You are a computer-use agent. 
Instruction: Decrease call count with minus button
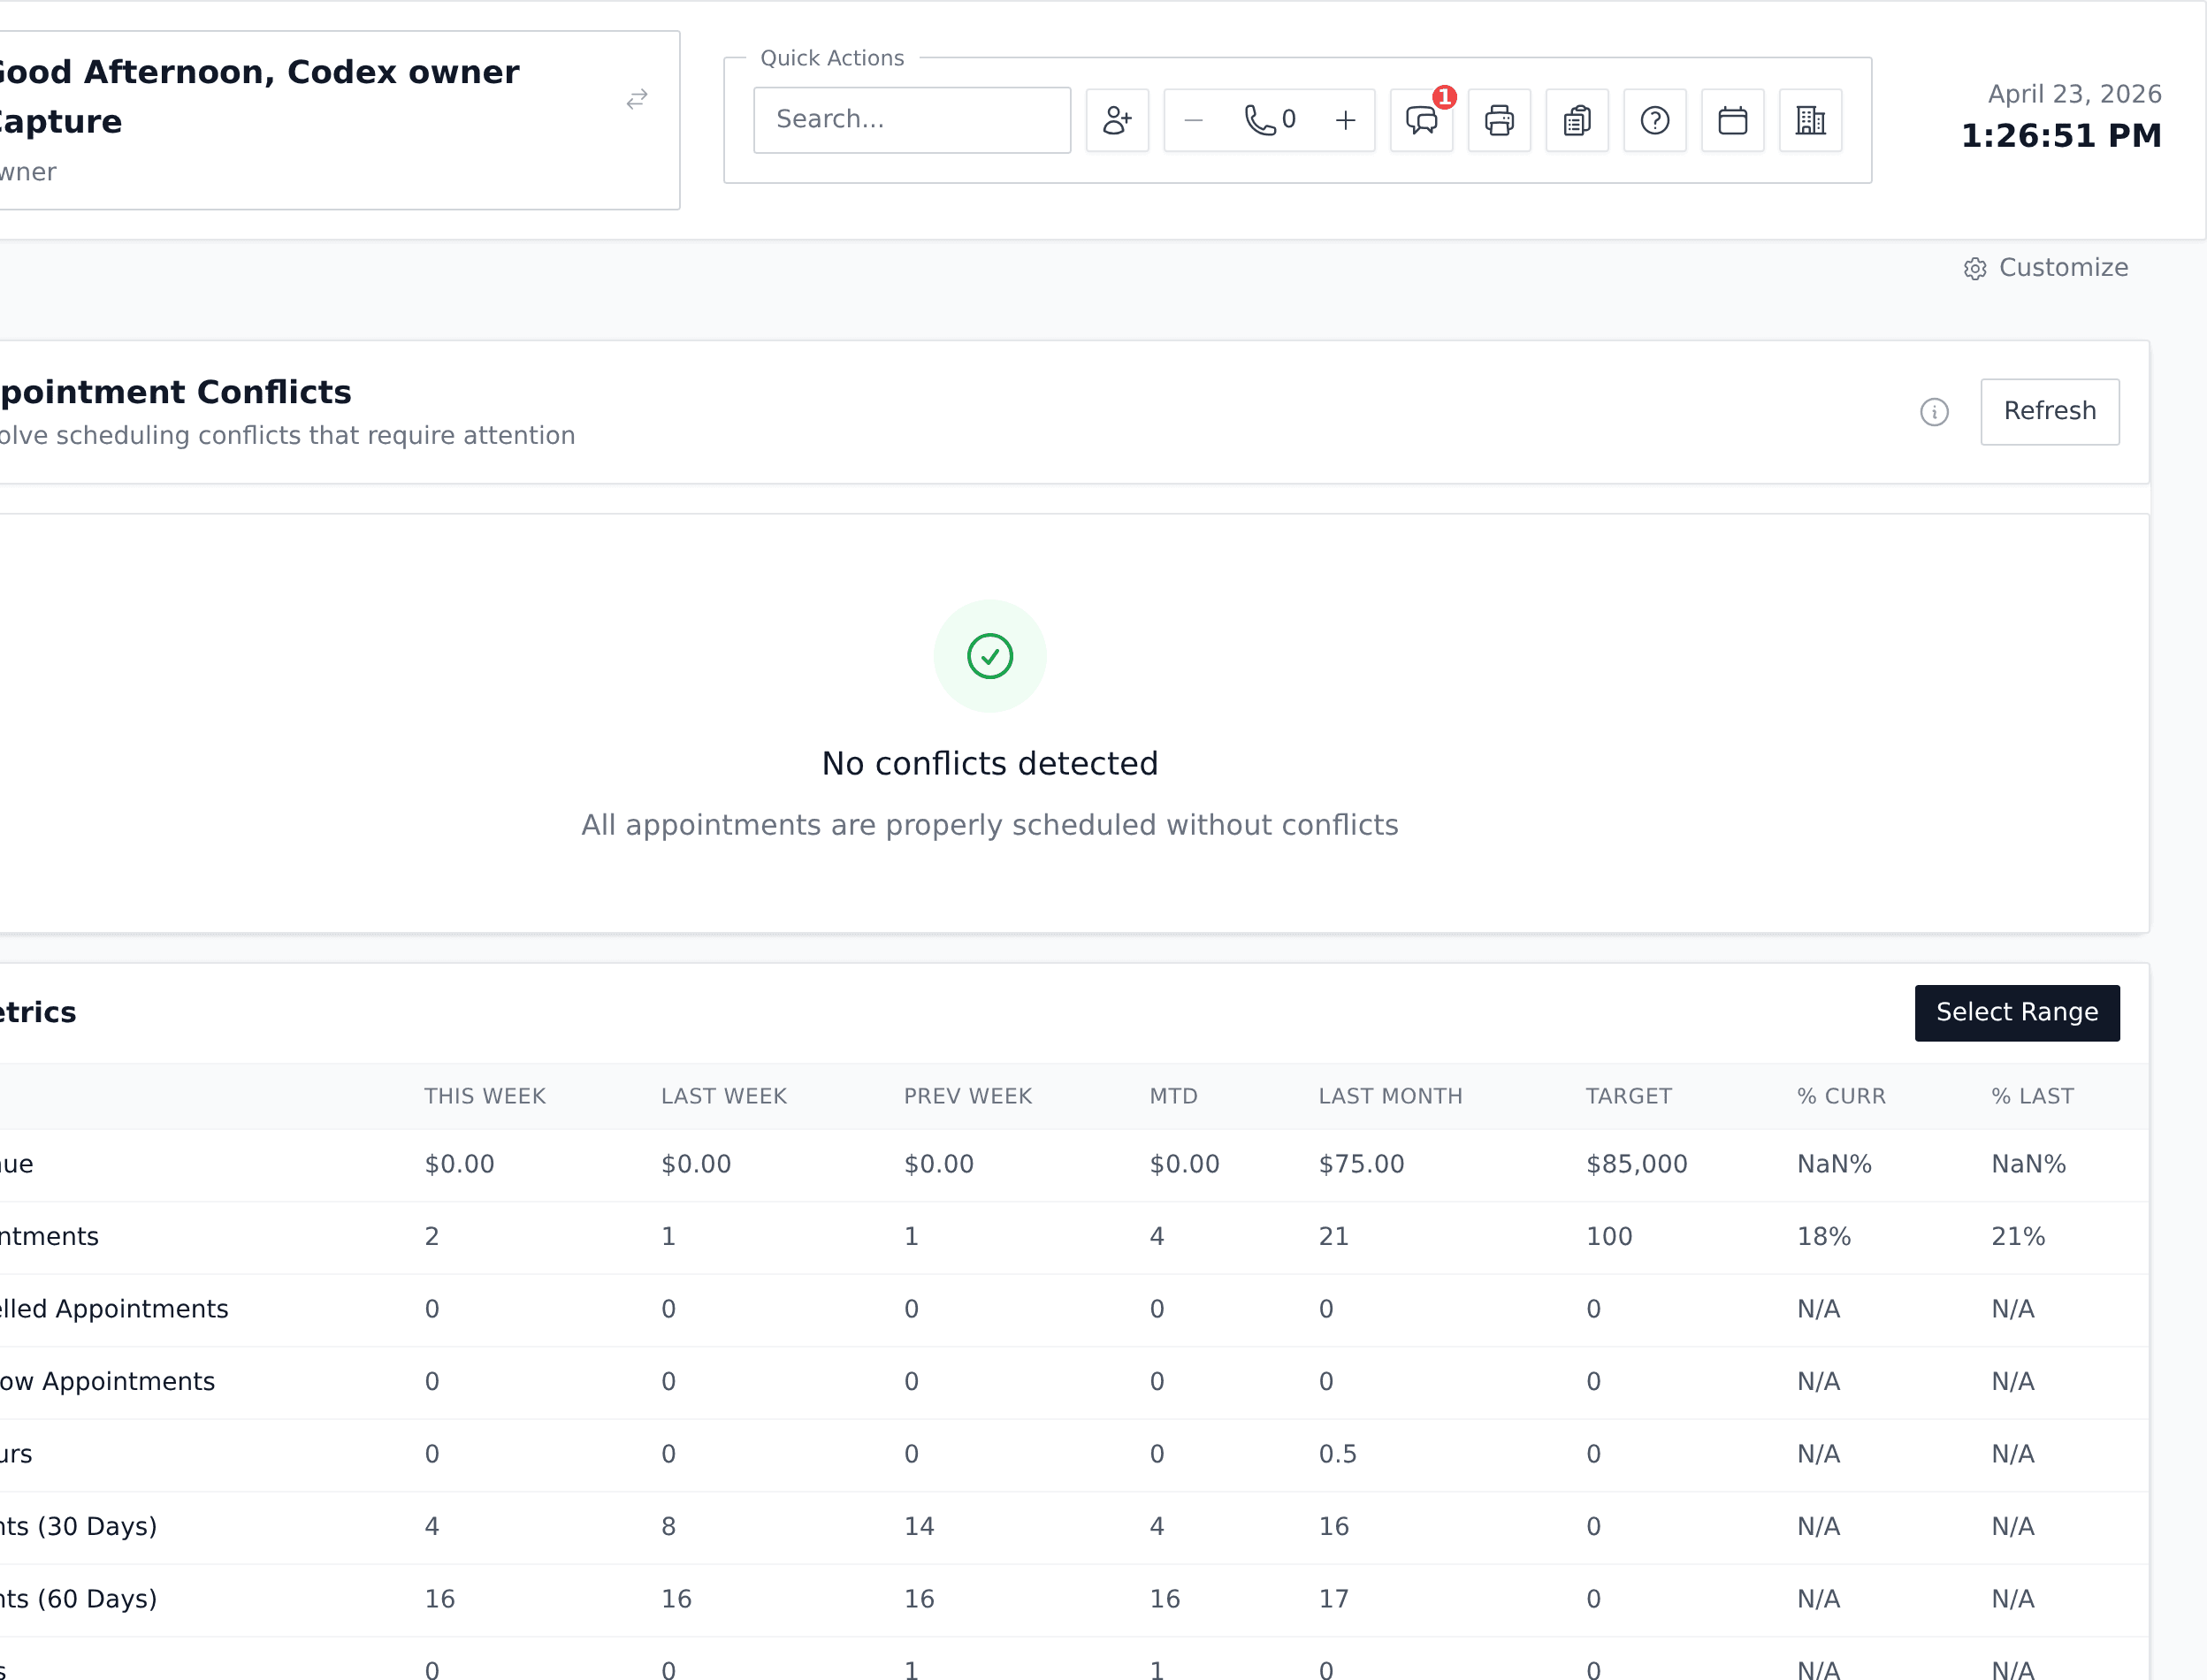coord(1192,120)
